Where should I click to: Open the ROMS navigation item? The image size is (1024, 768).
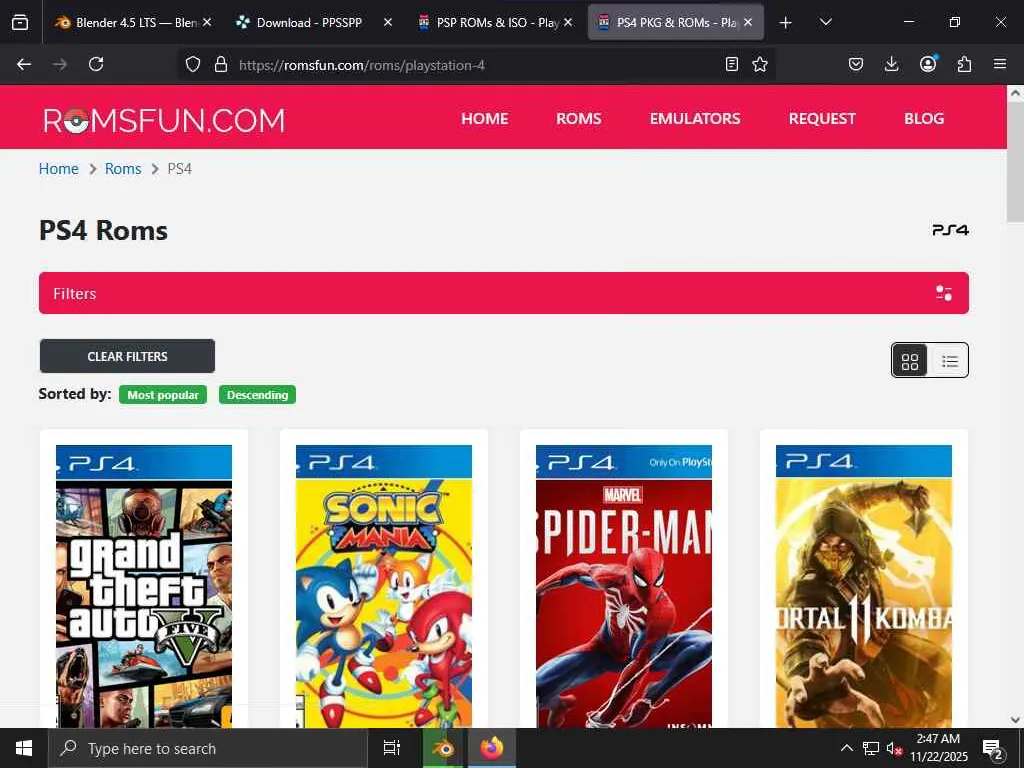pos(579,119)
